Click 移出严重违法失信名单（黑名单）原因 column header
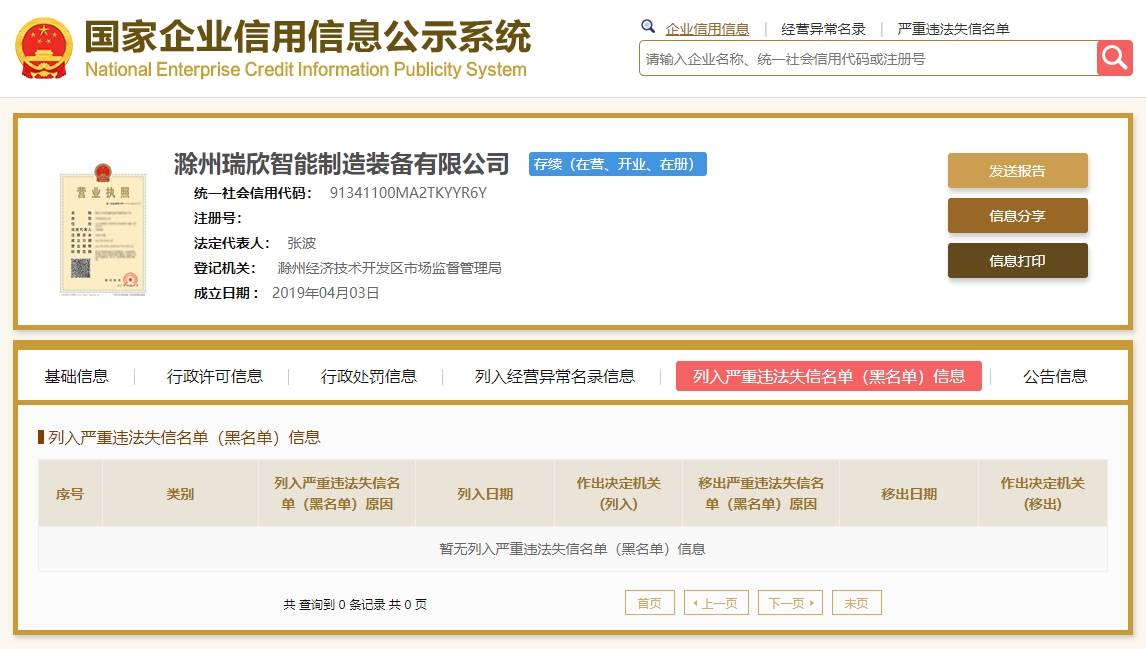The image size is (1146, 649). (x=761, y=494)
